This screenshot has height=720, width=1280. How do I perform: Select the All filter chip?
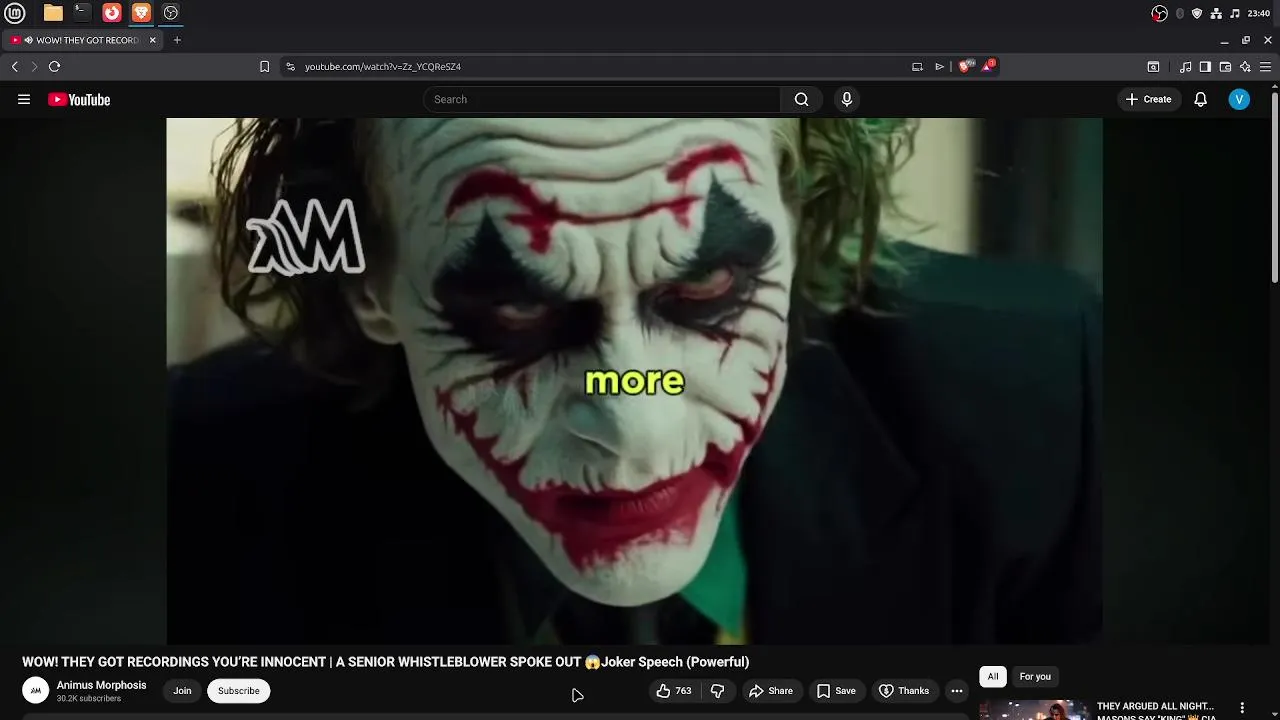993,677
